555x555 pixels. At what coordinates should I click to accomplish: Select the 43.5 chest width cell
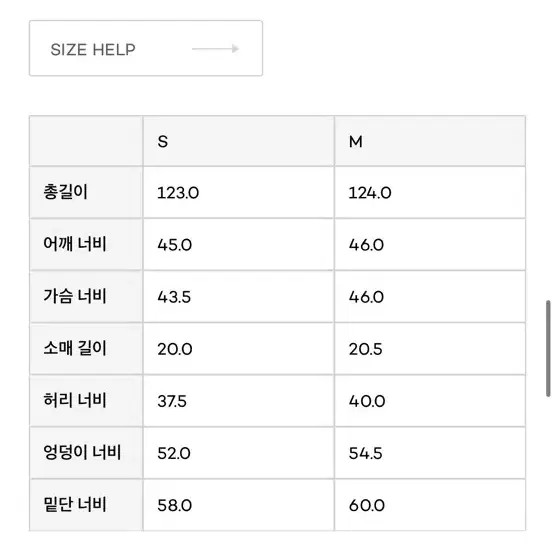point(239,296)
